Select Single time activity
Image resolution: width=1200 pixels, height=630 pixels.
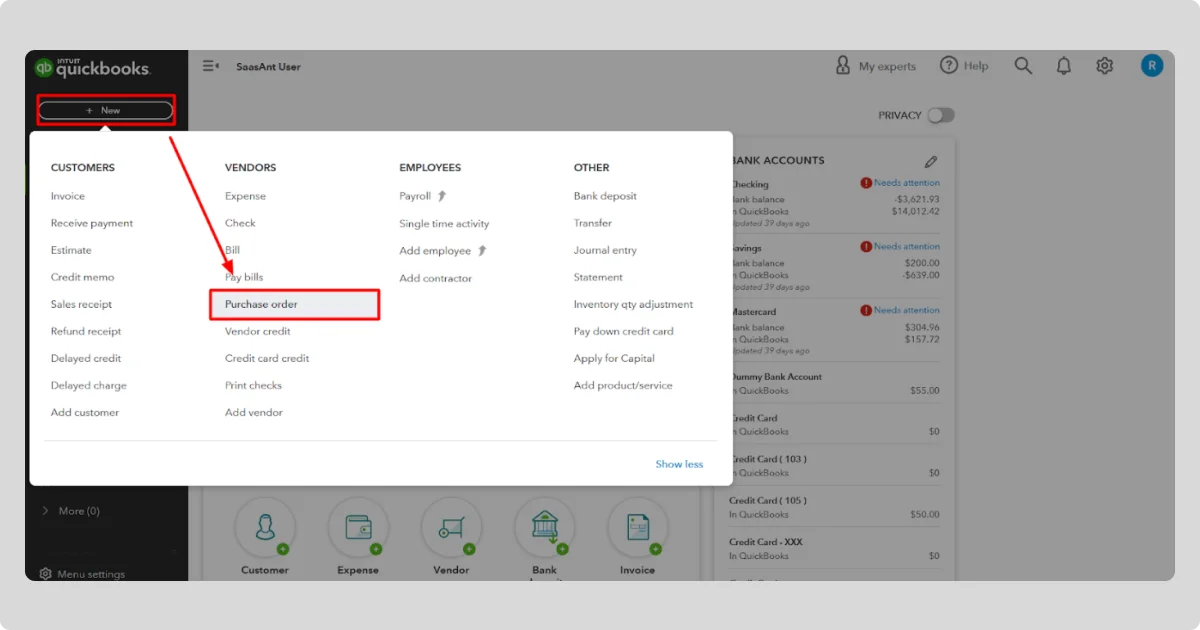coord(444,224)
